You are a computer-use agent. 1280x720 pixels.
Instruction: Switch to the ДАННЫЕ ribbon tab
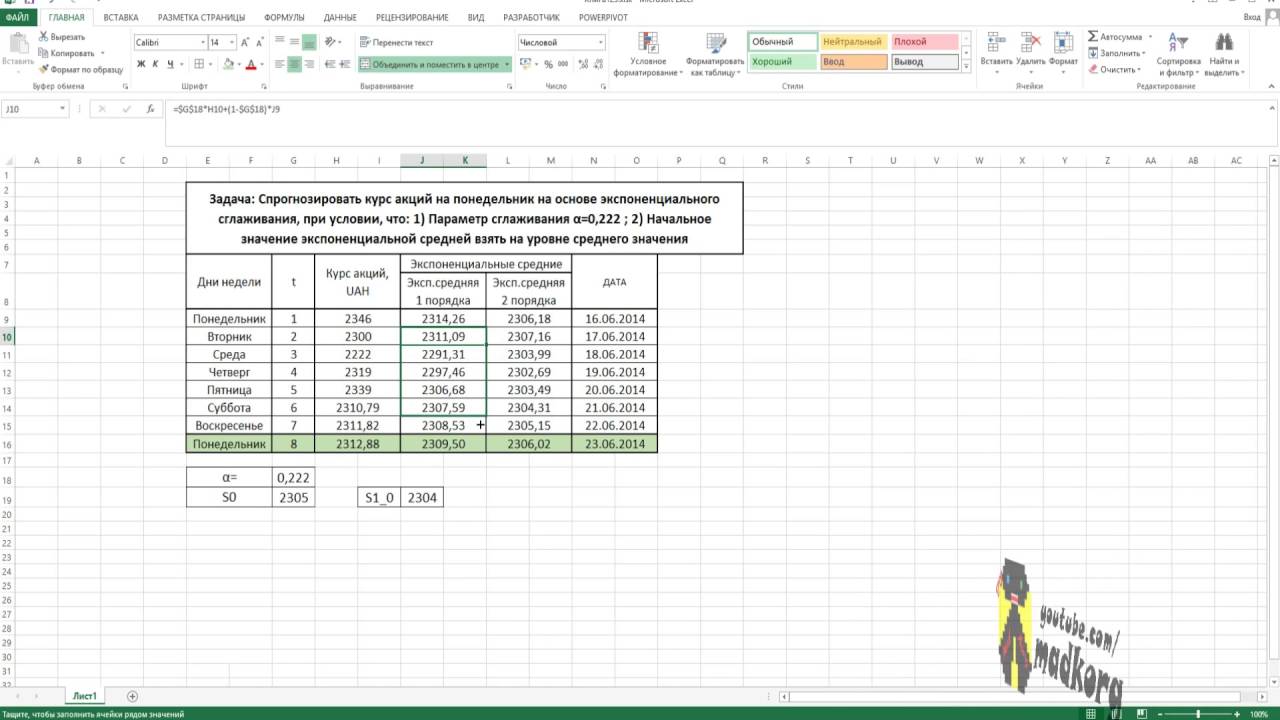coord(340,17)
